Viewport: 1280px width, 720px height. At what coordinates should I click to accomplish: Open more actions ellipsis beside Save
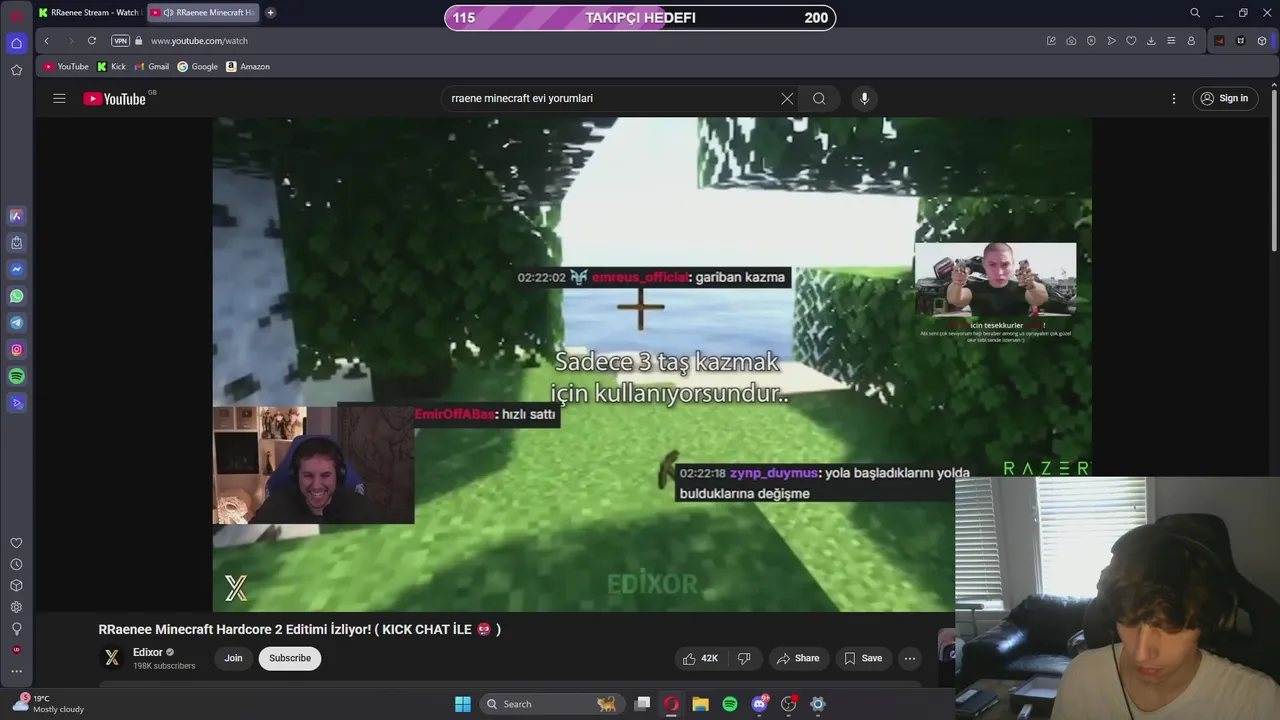[909, 658]
